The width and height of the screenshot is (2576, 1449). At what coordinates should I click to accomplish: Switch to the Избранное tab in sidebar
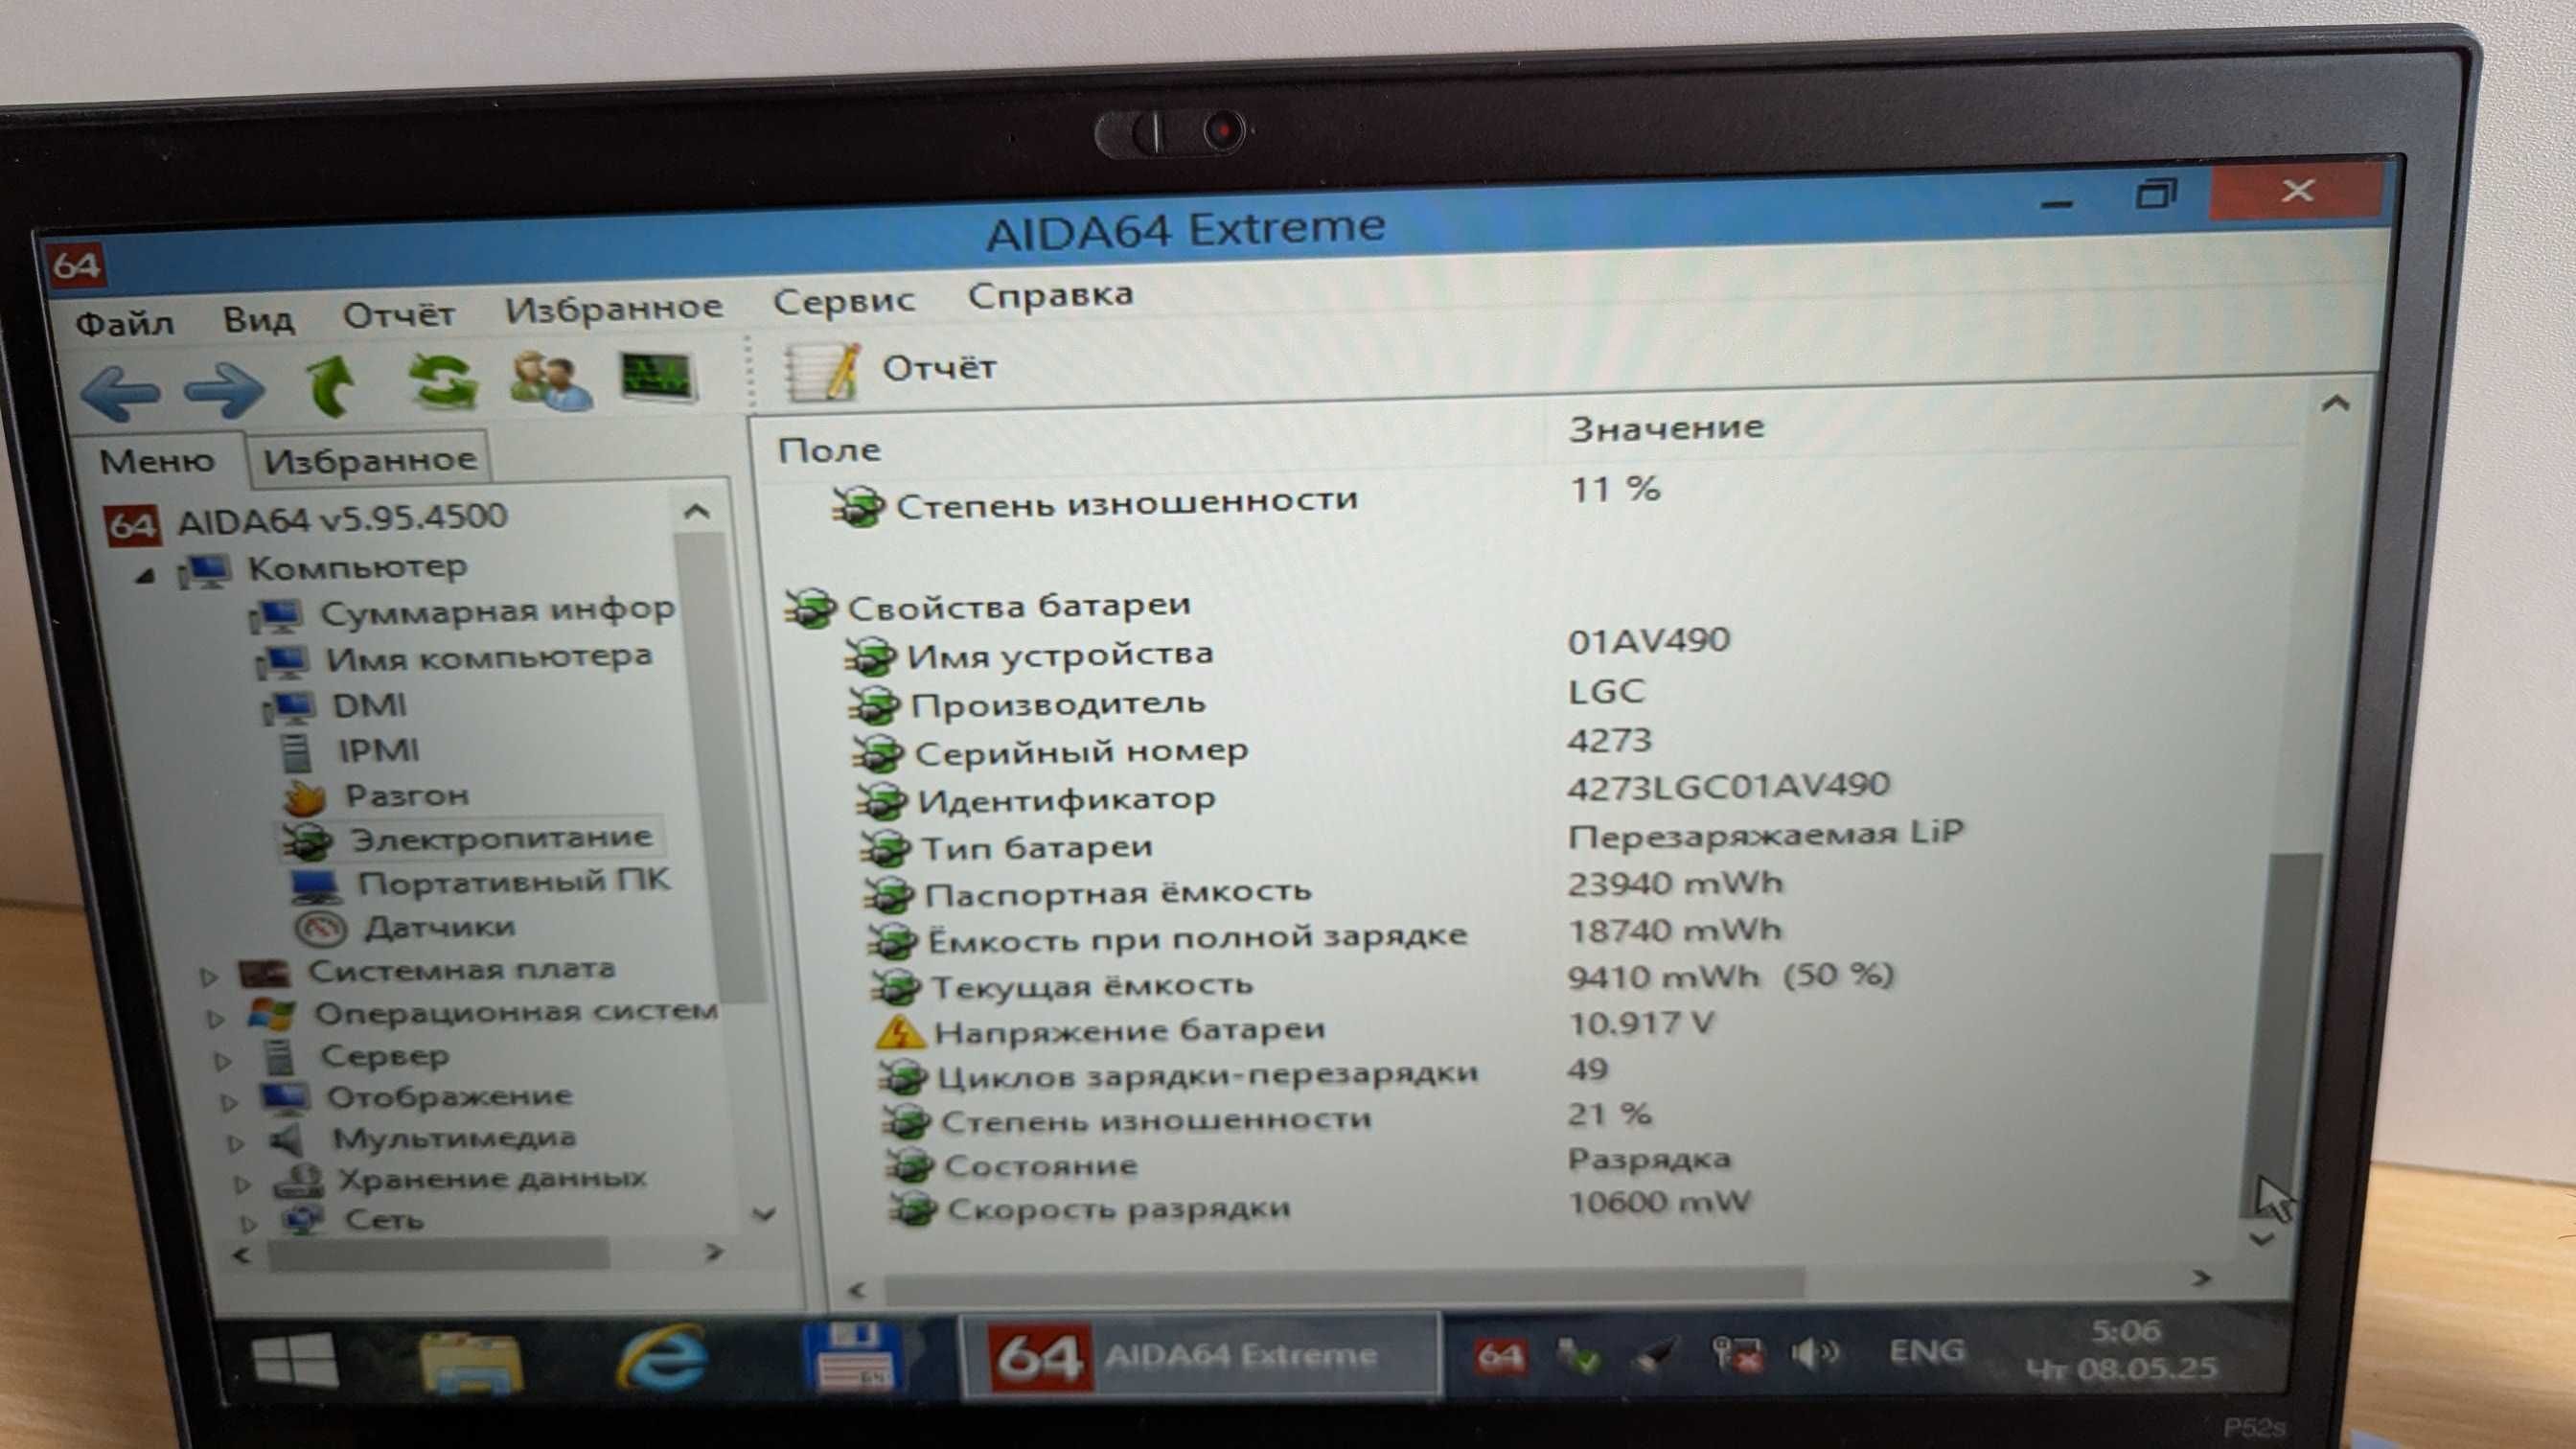pyautogui.click(x=370, y=460)
